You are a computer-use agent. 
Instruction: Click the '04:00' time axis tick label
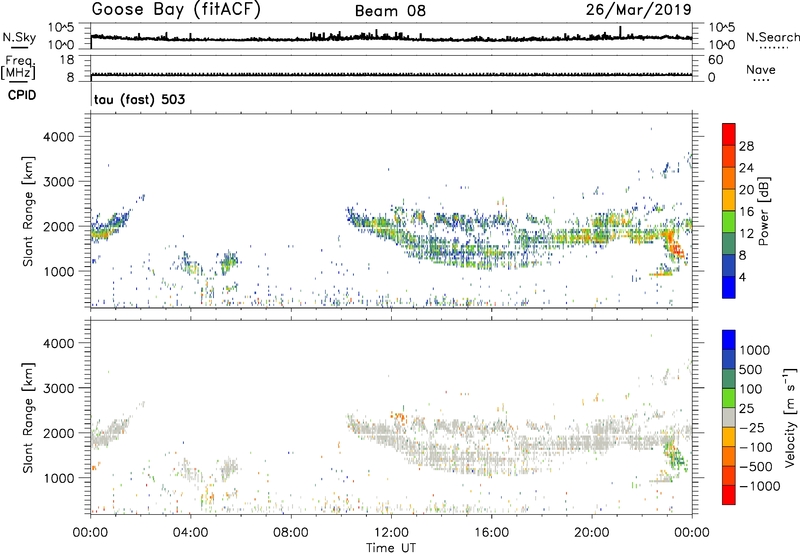click(190, 533)
